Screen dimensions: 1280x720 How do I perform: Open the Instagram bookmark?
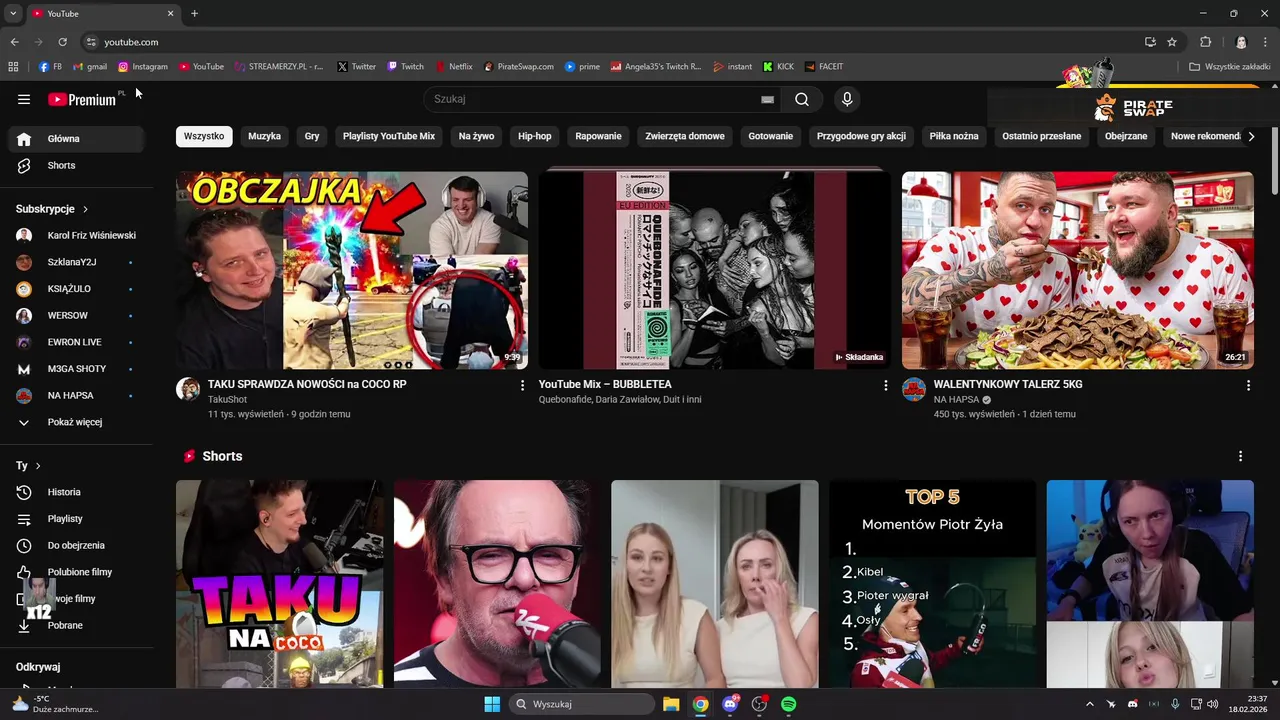(143, 67)
